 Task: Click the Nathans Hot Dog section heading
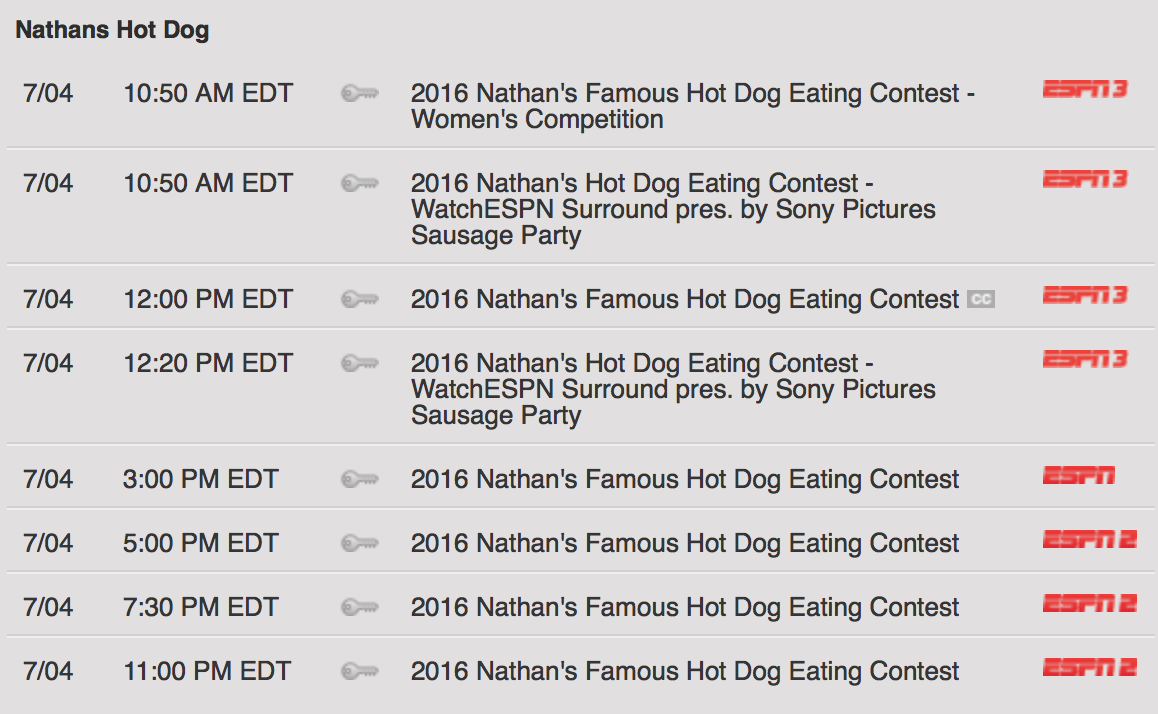[112, 30]
